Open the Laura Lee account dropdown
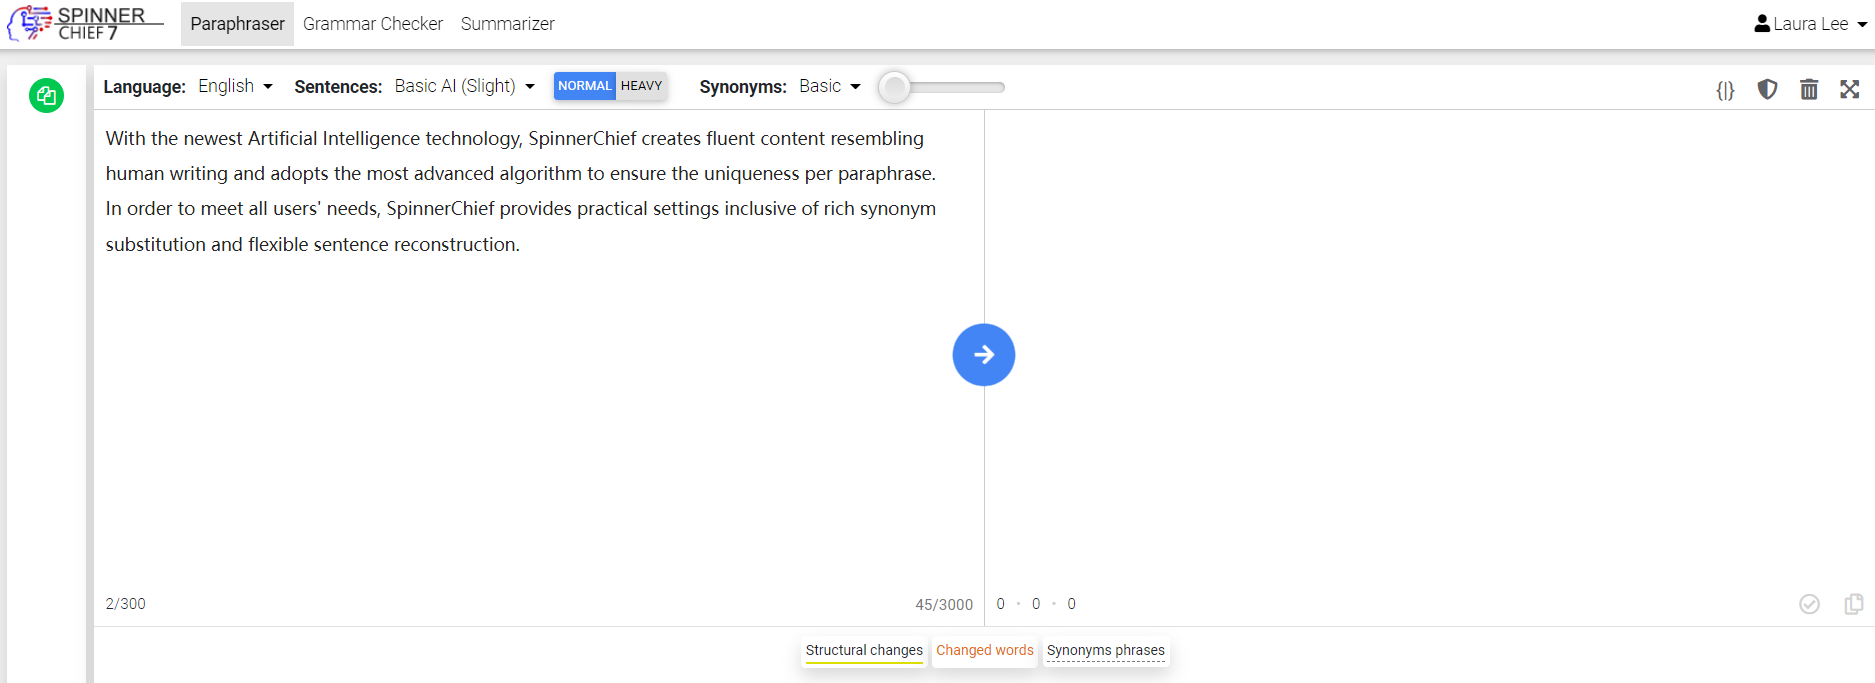The image size is (1875, 683). [1811, 23]
